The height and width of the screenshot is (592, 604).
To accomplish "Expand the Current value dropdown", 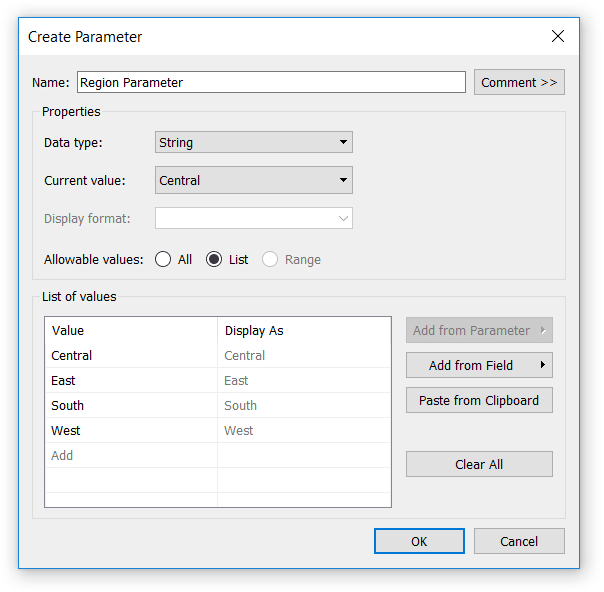I will 254,181.
